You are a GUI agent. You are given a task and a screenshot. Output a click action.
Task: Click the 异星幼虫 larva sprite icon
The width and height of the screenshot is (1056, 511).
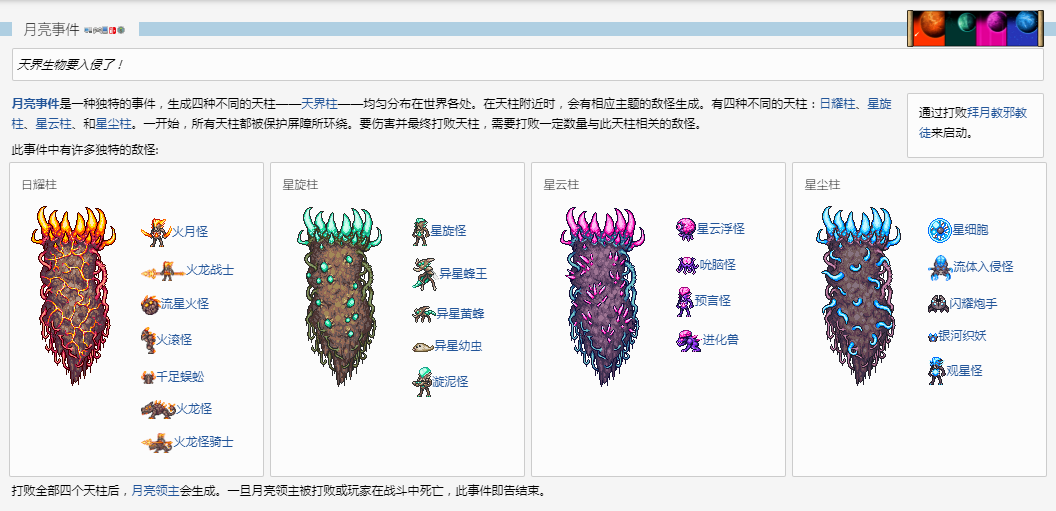pyautogui.click(x=421, y=347)
